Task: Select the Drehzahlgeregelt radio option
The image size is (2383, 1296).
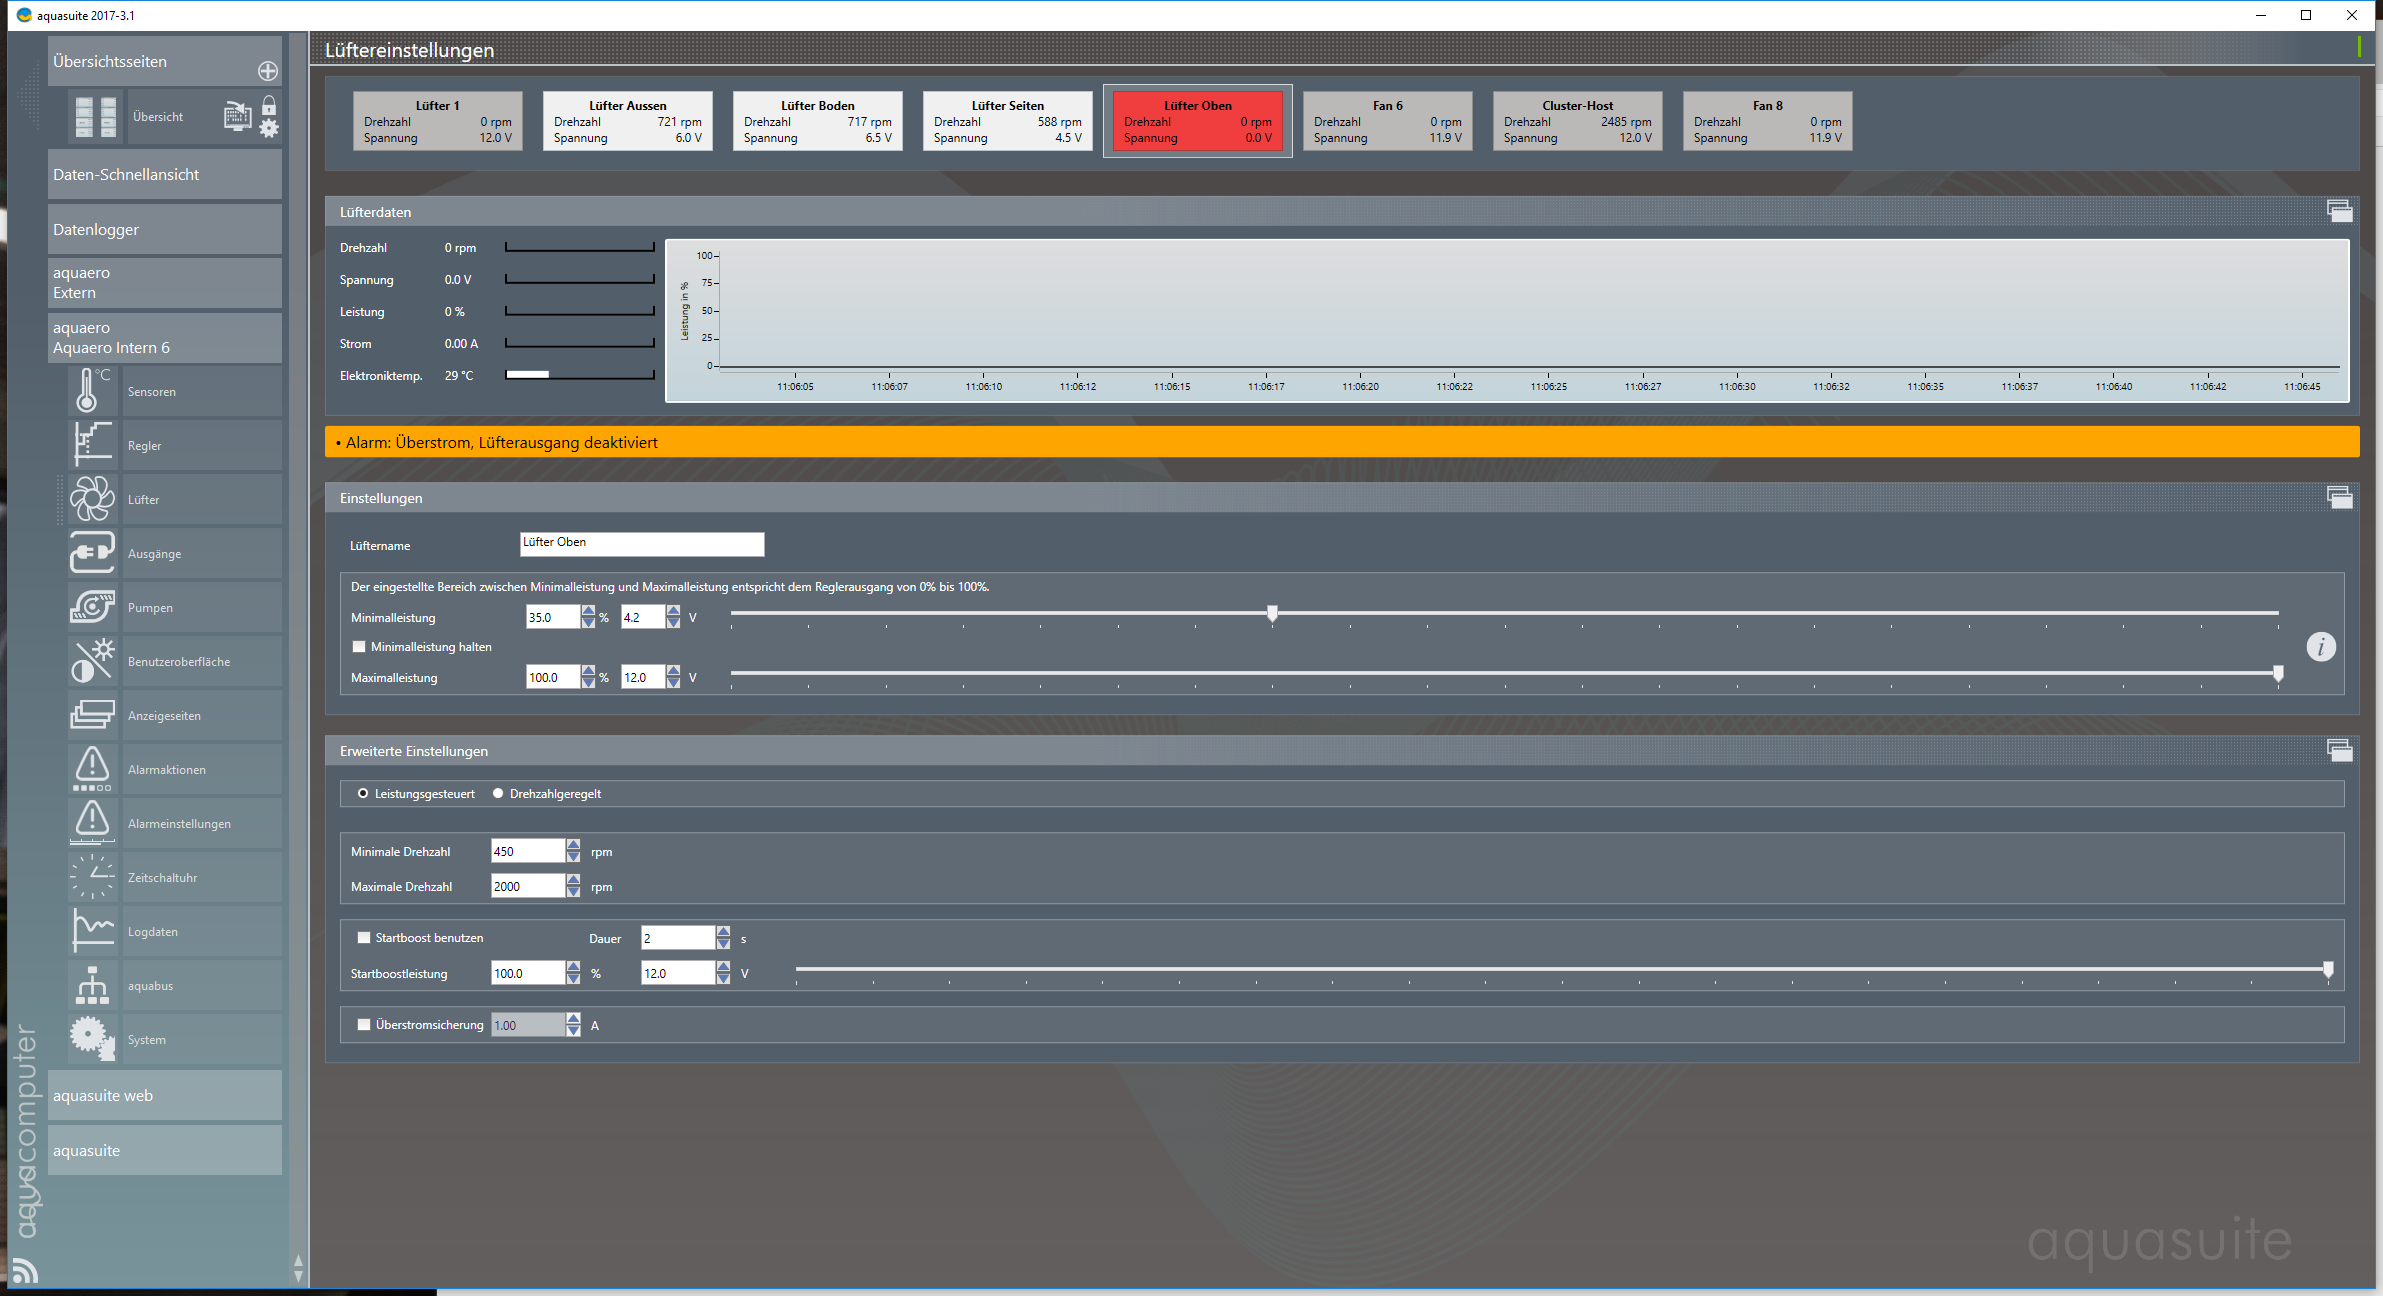Action: tap(498, 794)
